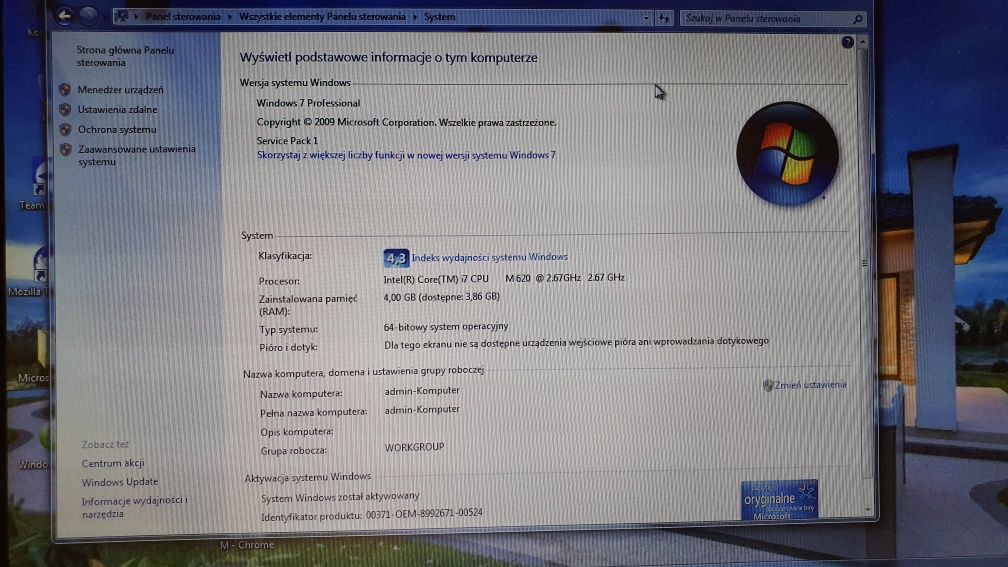
Task: Click 'Panel sterowania' breadcrumb segment
Action: point(183,17)
